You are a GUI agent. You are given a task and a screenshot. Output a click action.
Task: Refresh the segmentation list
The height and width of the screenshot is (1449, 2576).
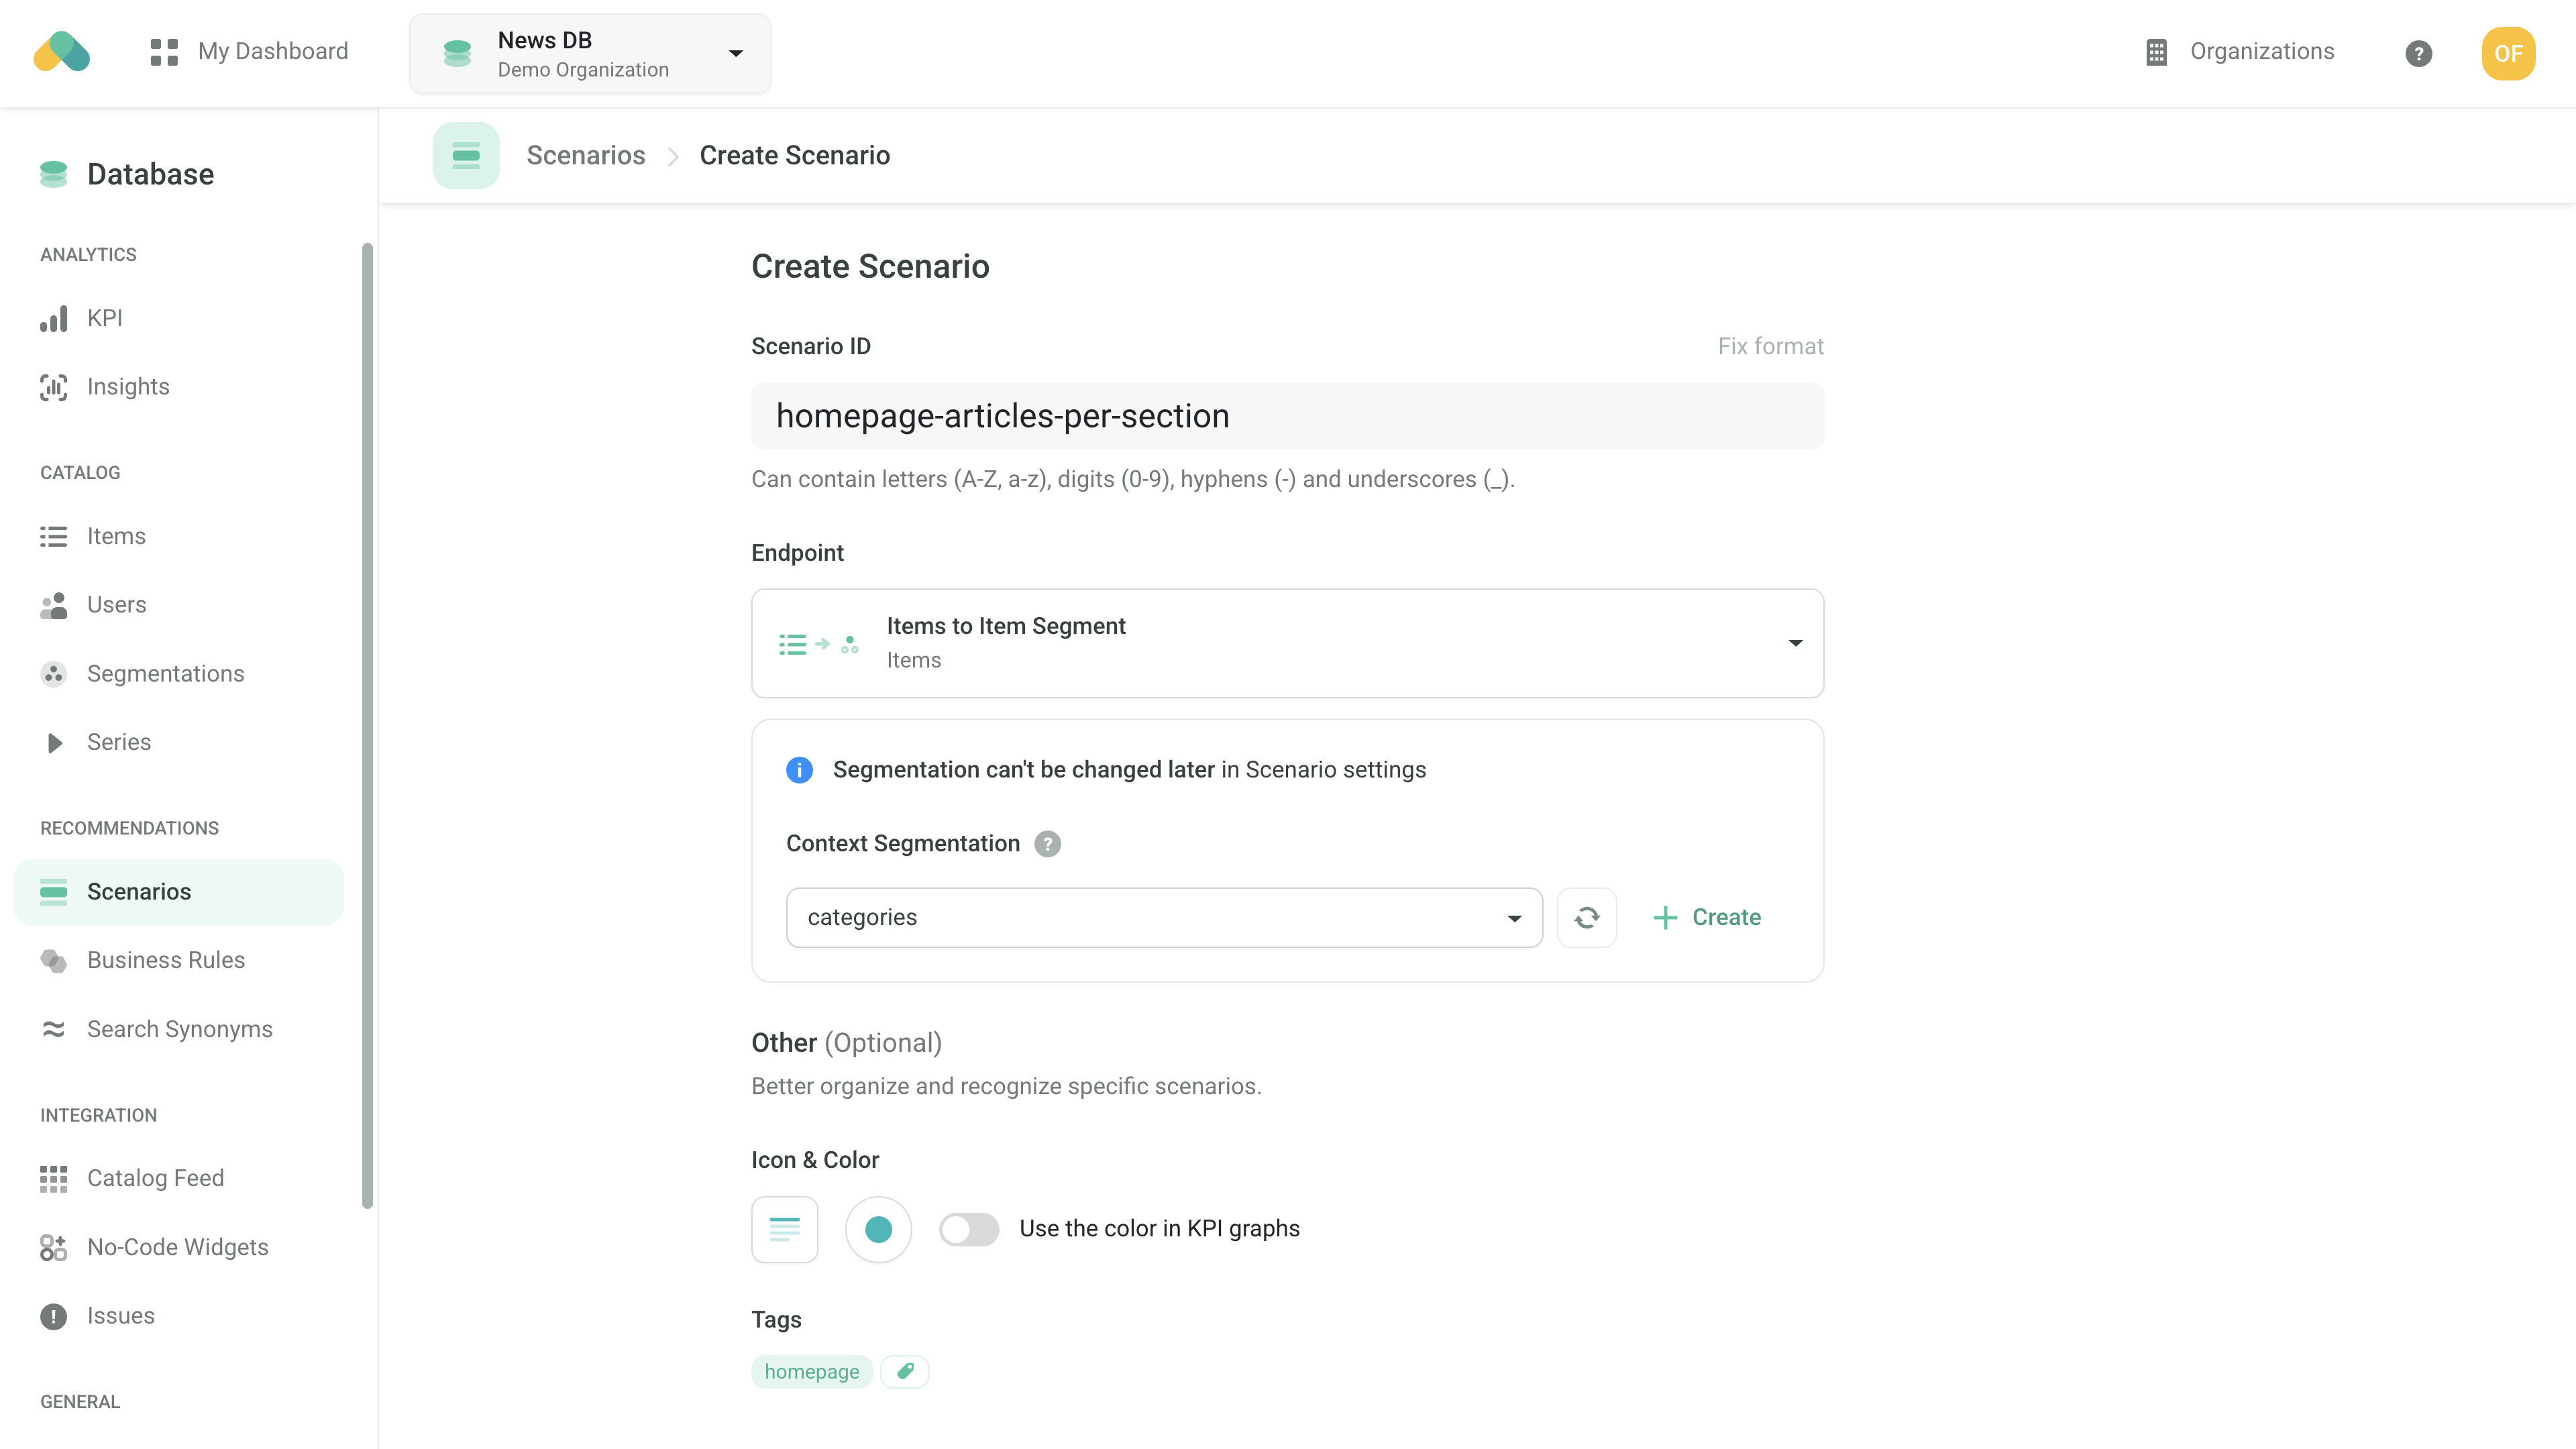tap(1586, 917)
